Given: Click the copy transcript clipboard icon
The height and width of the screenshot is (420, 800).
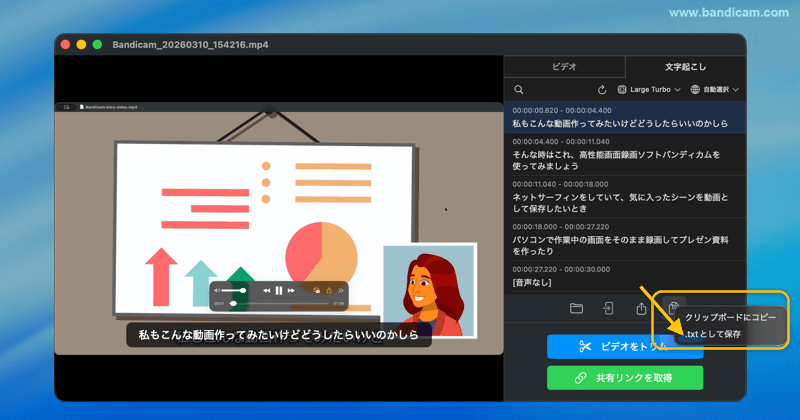Looking at the screenshot, I should [x=673, y=307].
